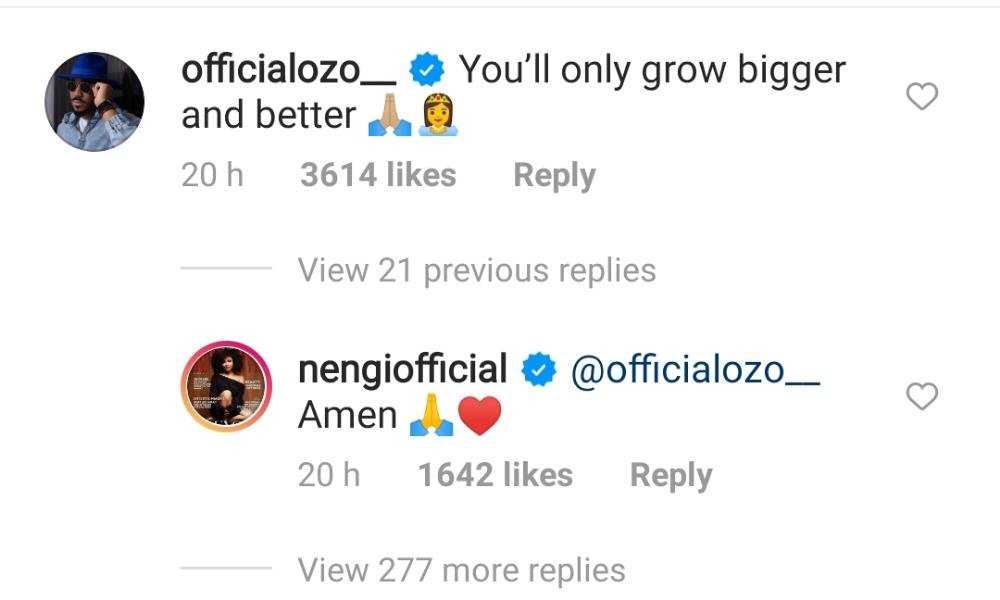
Task: Reply to the officialozo__ comment
Action: pyautogui.click(x=554, y=175)
